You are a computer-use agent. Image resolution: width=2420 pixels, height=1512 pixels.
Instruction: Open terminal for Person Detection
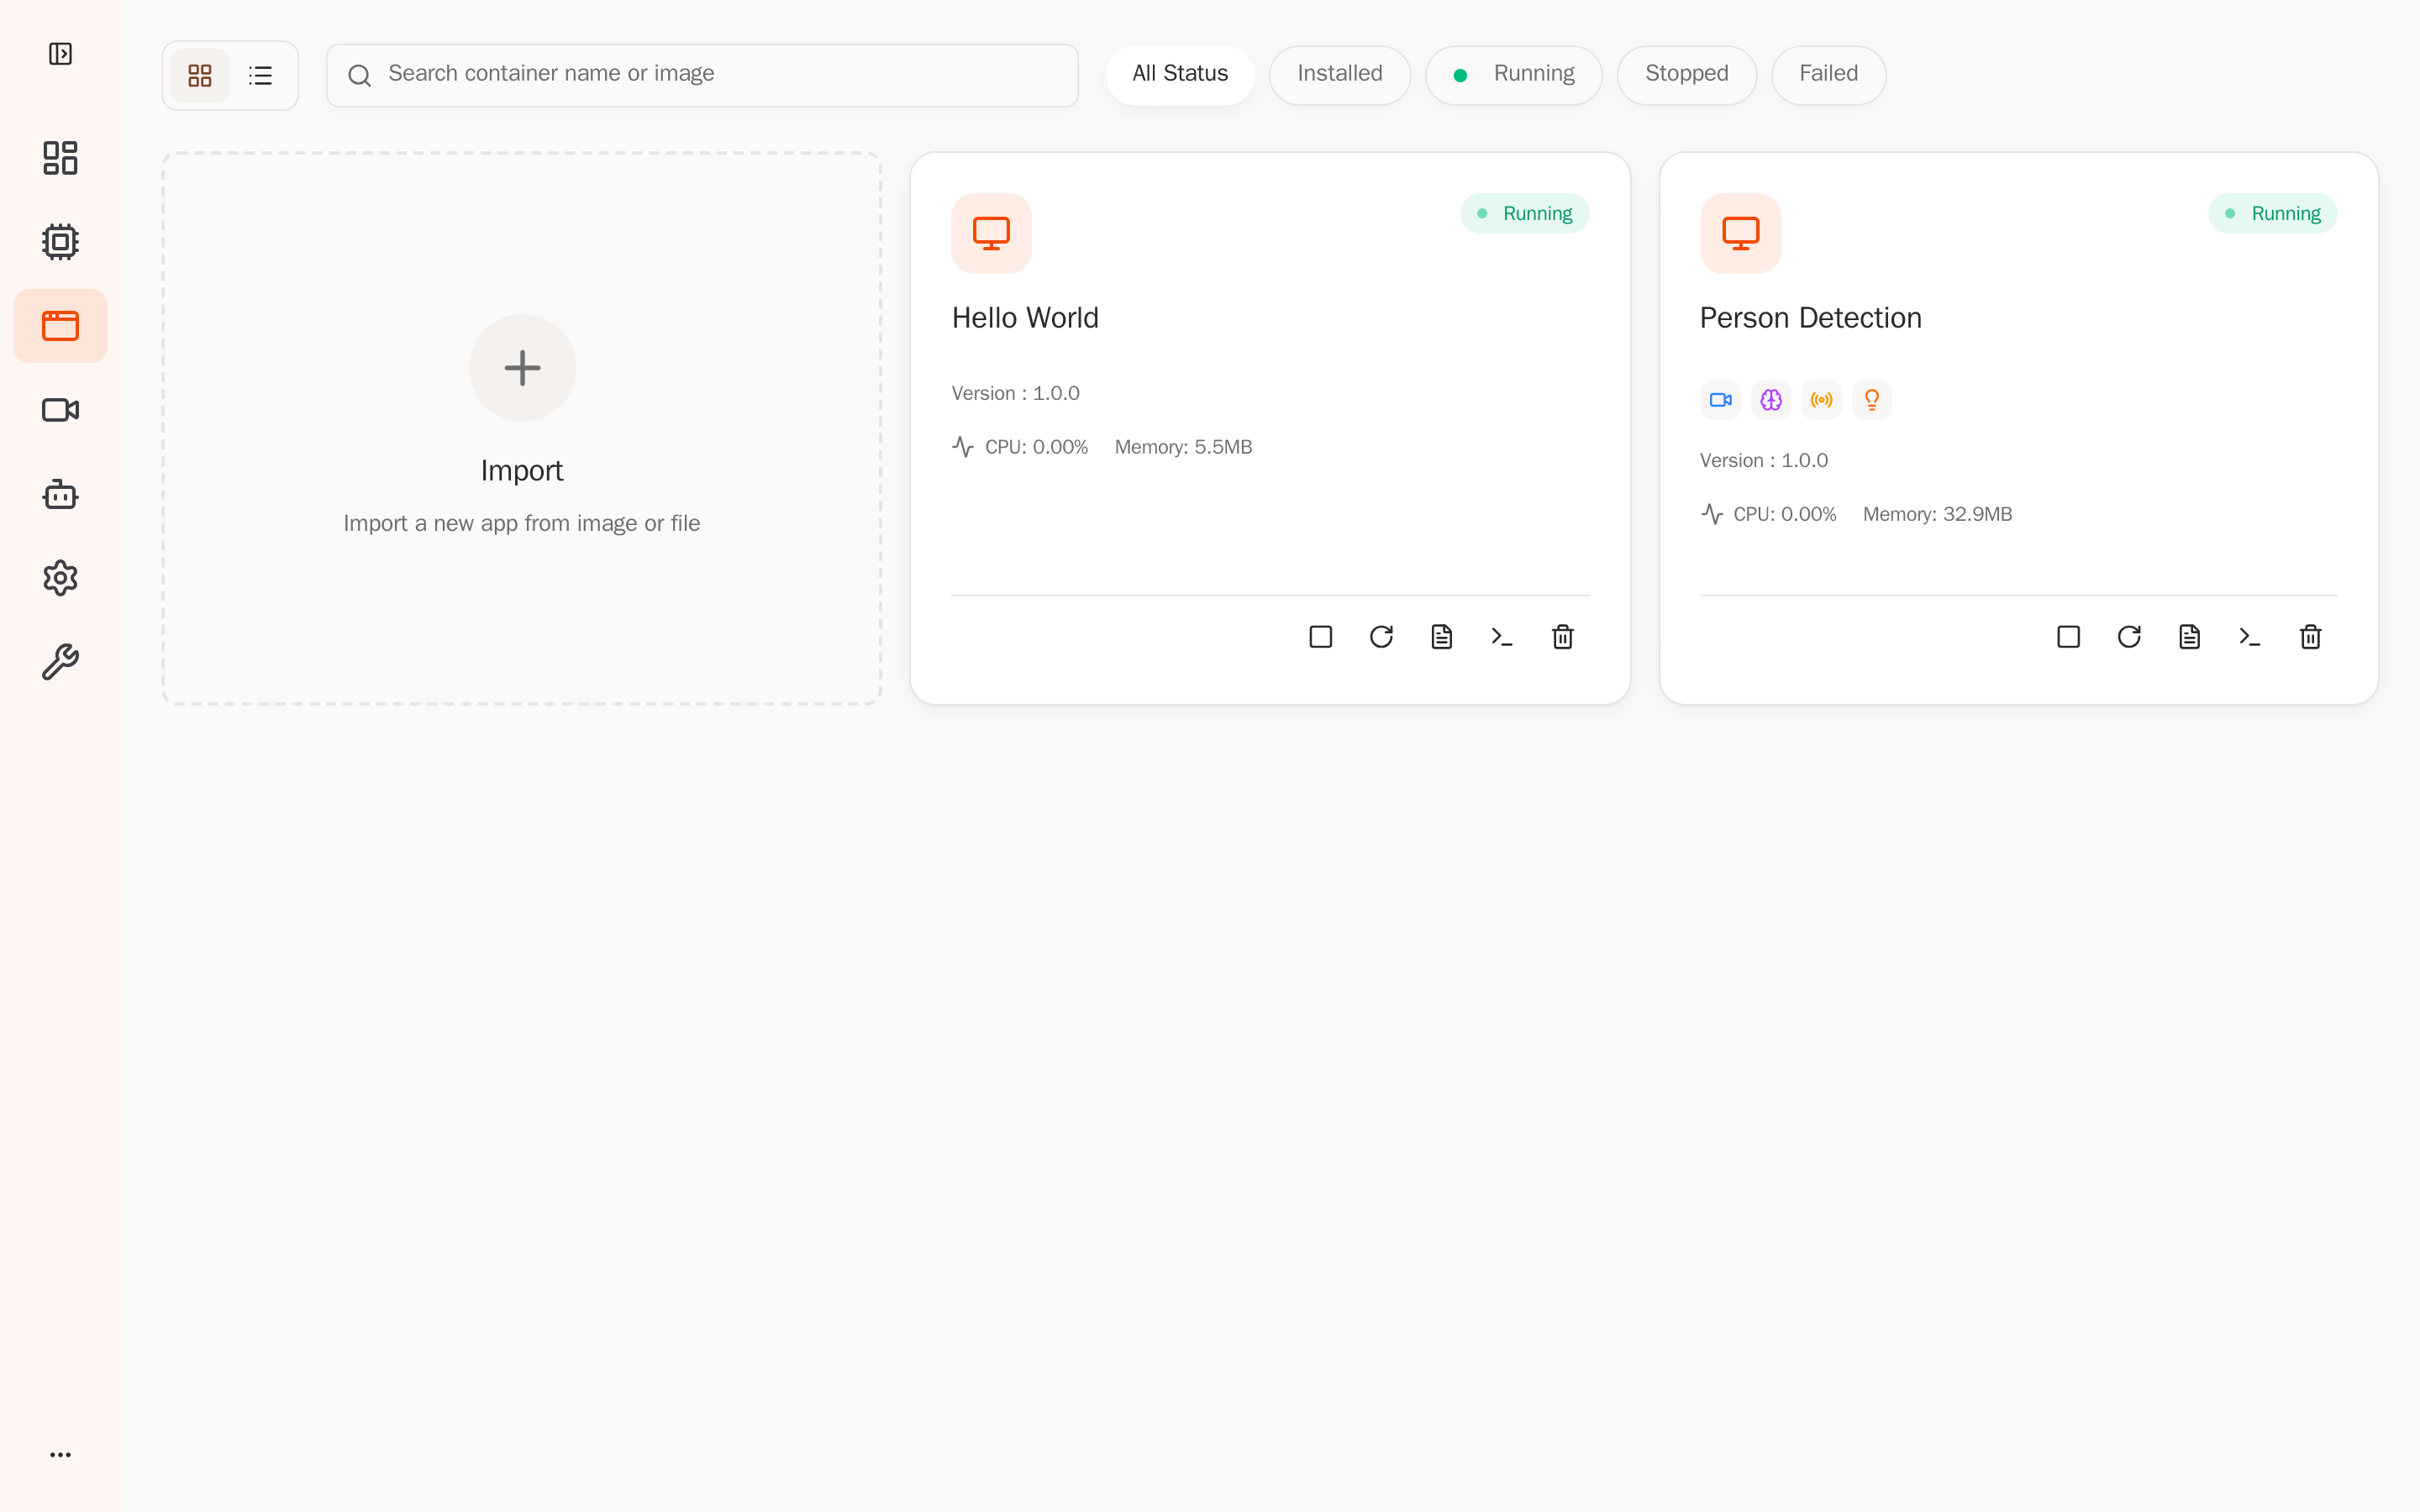tap(2250, 637)
